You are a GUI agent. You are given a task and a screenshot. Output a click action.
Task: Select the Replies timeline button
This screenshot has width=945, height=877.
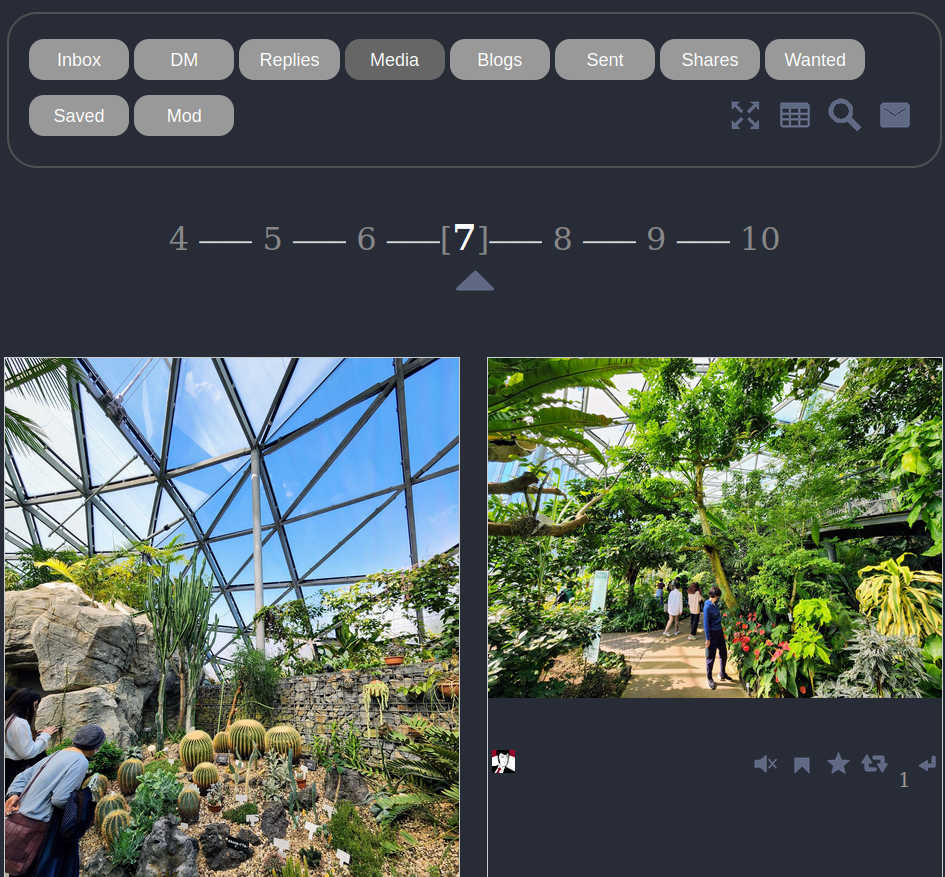coord(289,59)
